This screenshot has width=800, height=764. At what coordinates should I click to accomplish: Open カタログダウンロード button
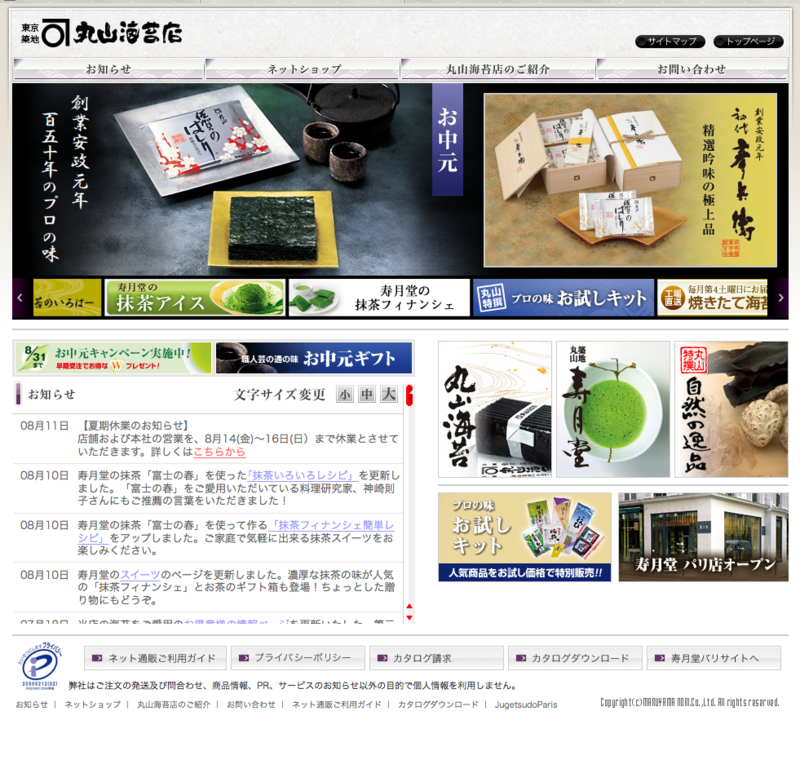(x=575, y=658)
